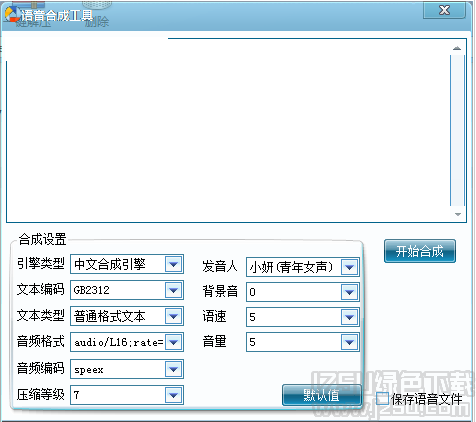Open the 音频格式 dropdown arrow
The height and width of the screenshot is (422, 476).
point(174,342)
